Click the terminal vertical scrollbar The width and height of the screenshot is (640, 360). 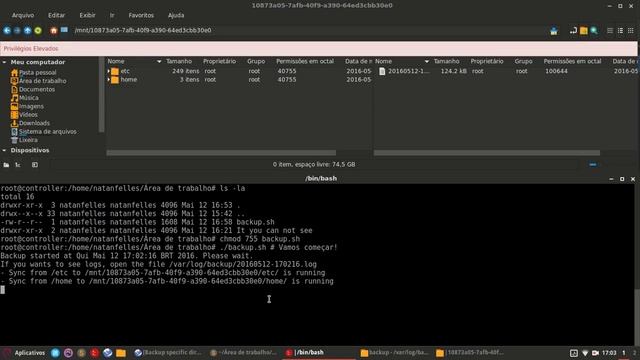[x=637, y=317]
